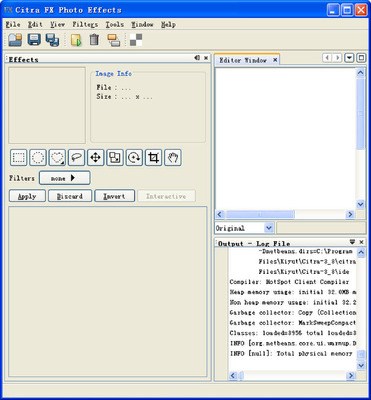Click the editor scroll up arrow
The image size is (371, 400).
coord(360,73)
